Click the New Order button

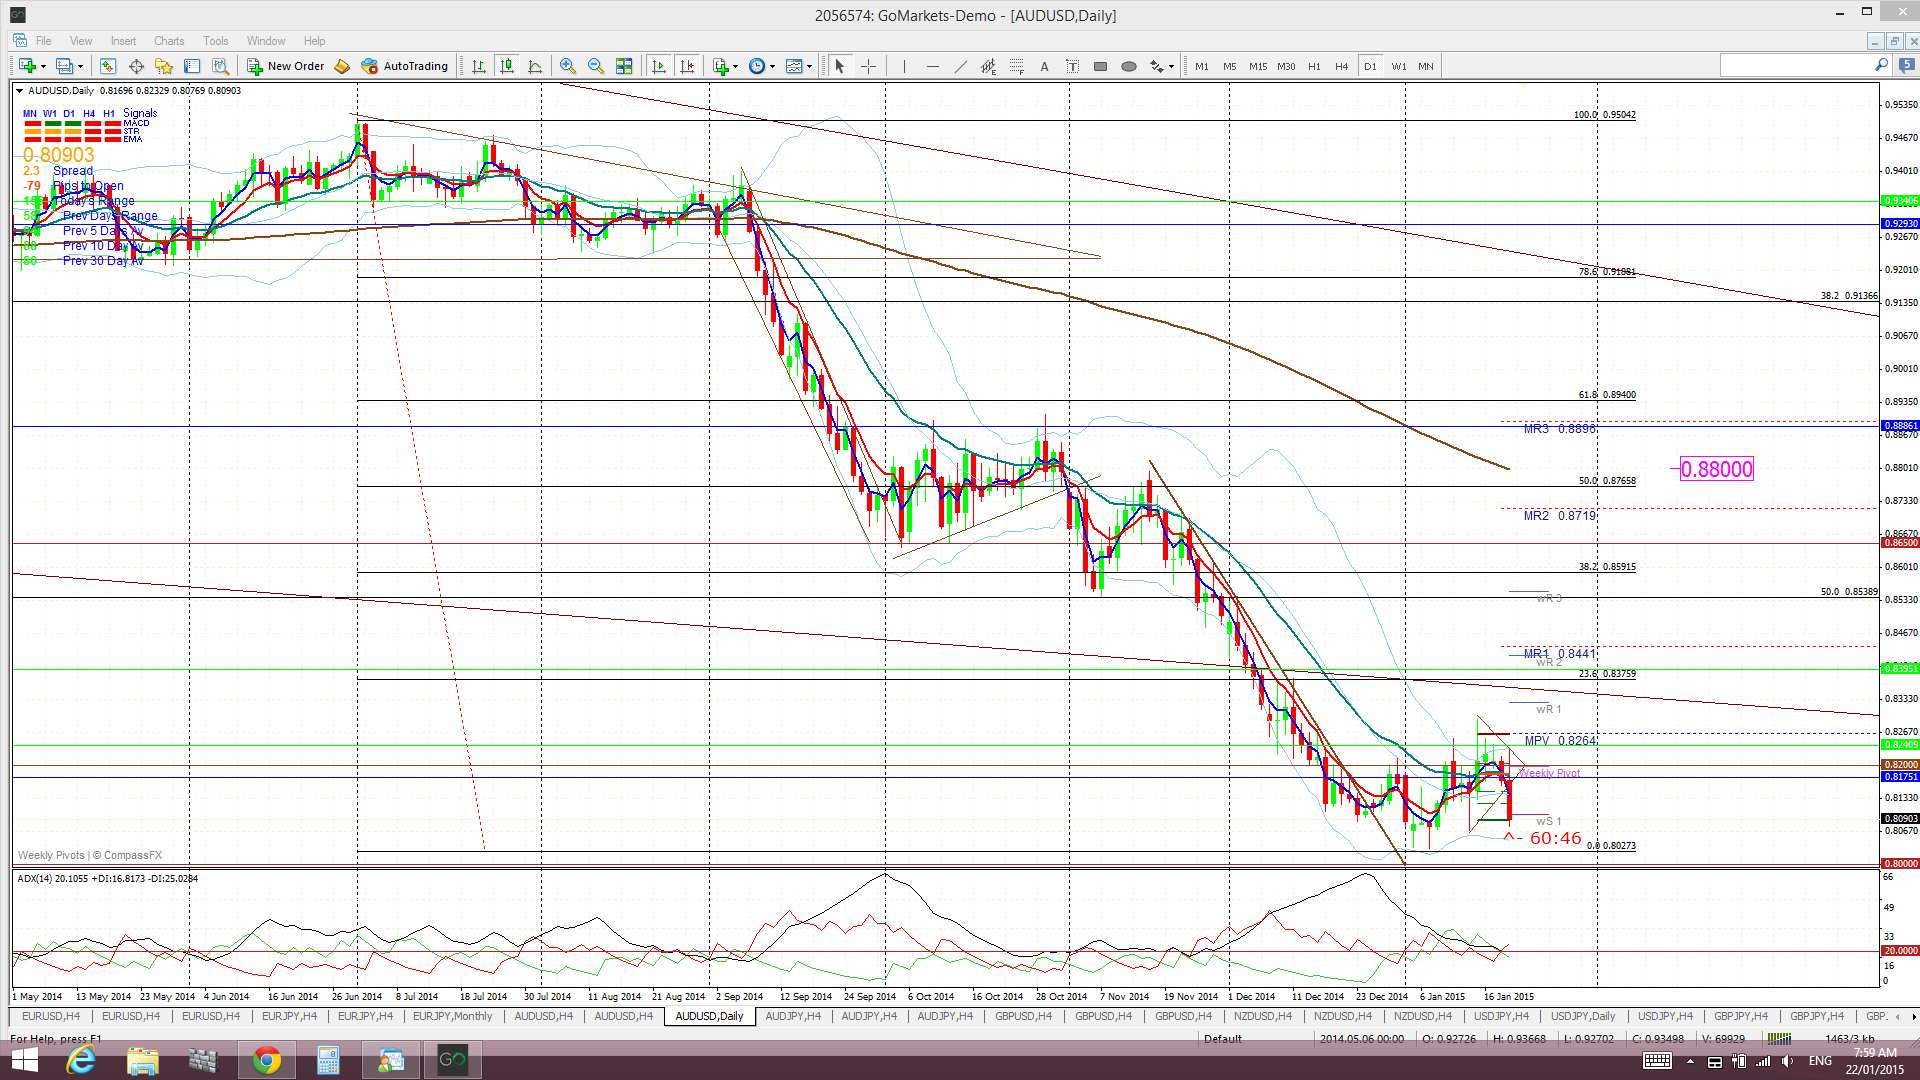pos(286,66)
